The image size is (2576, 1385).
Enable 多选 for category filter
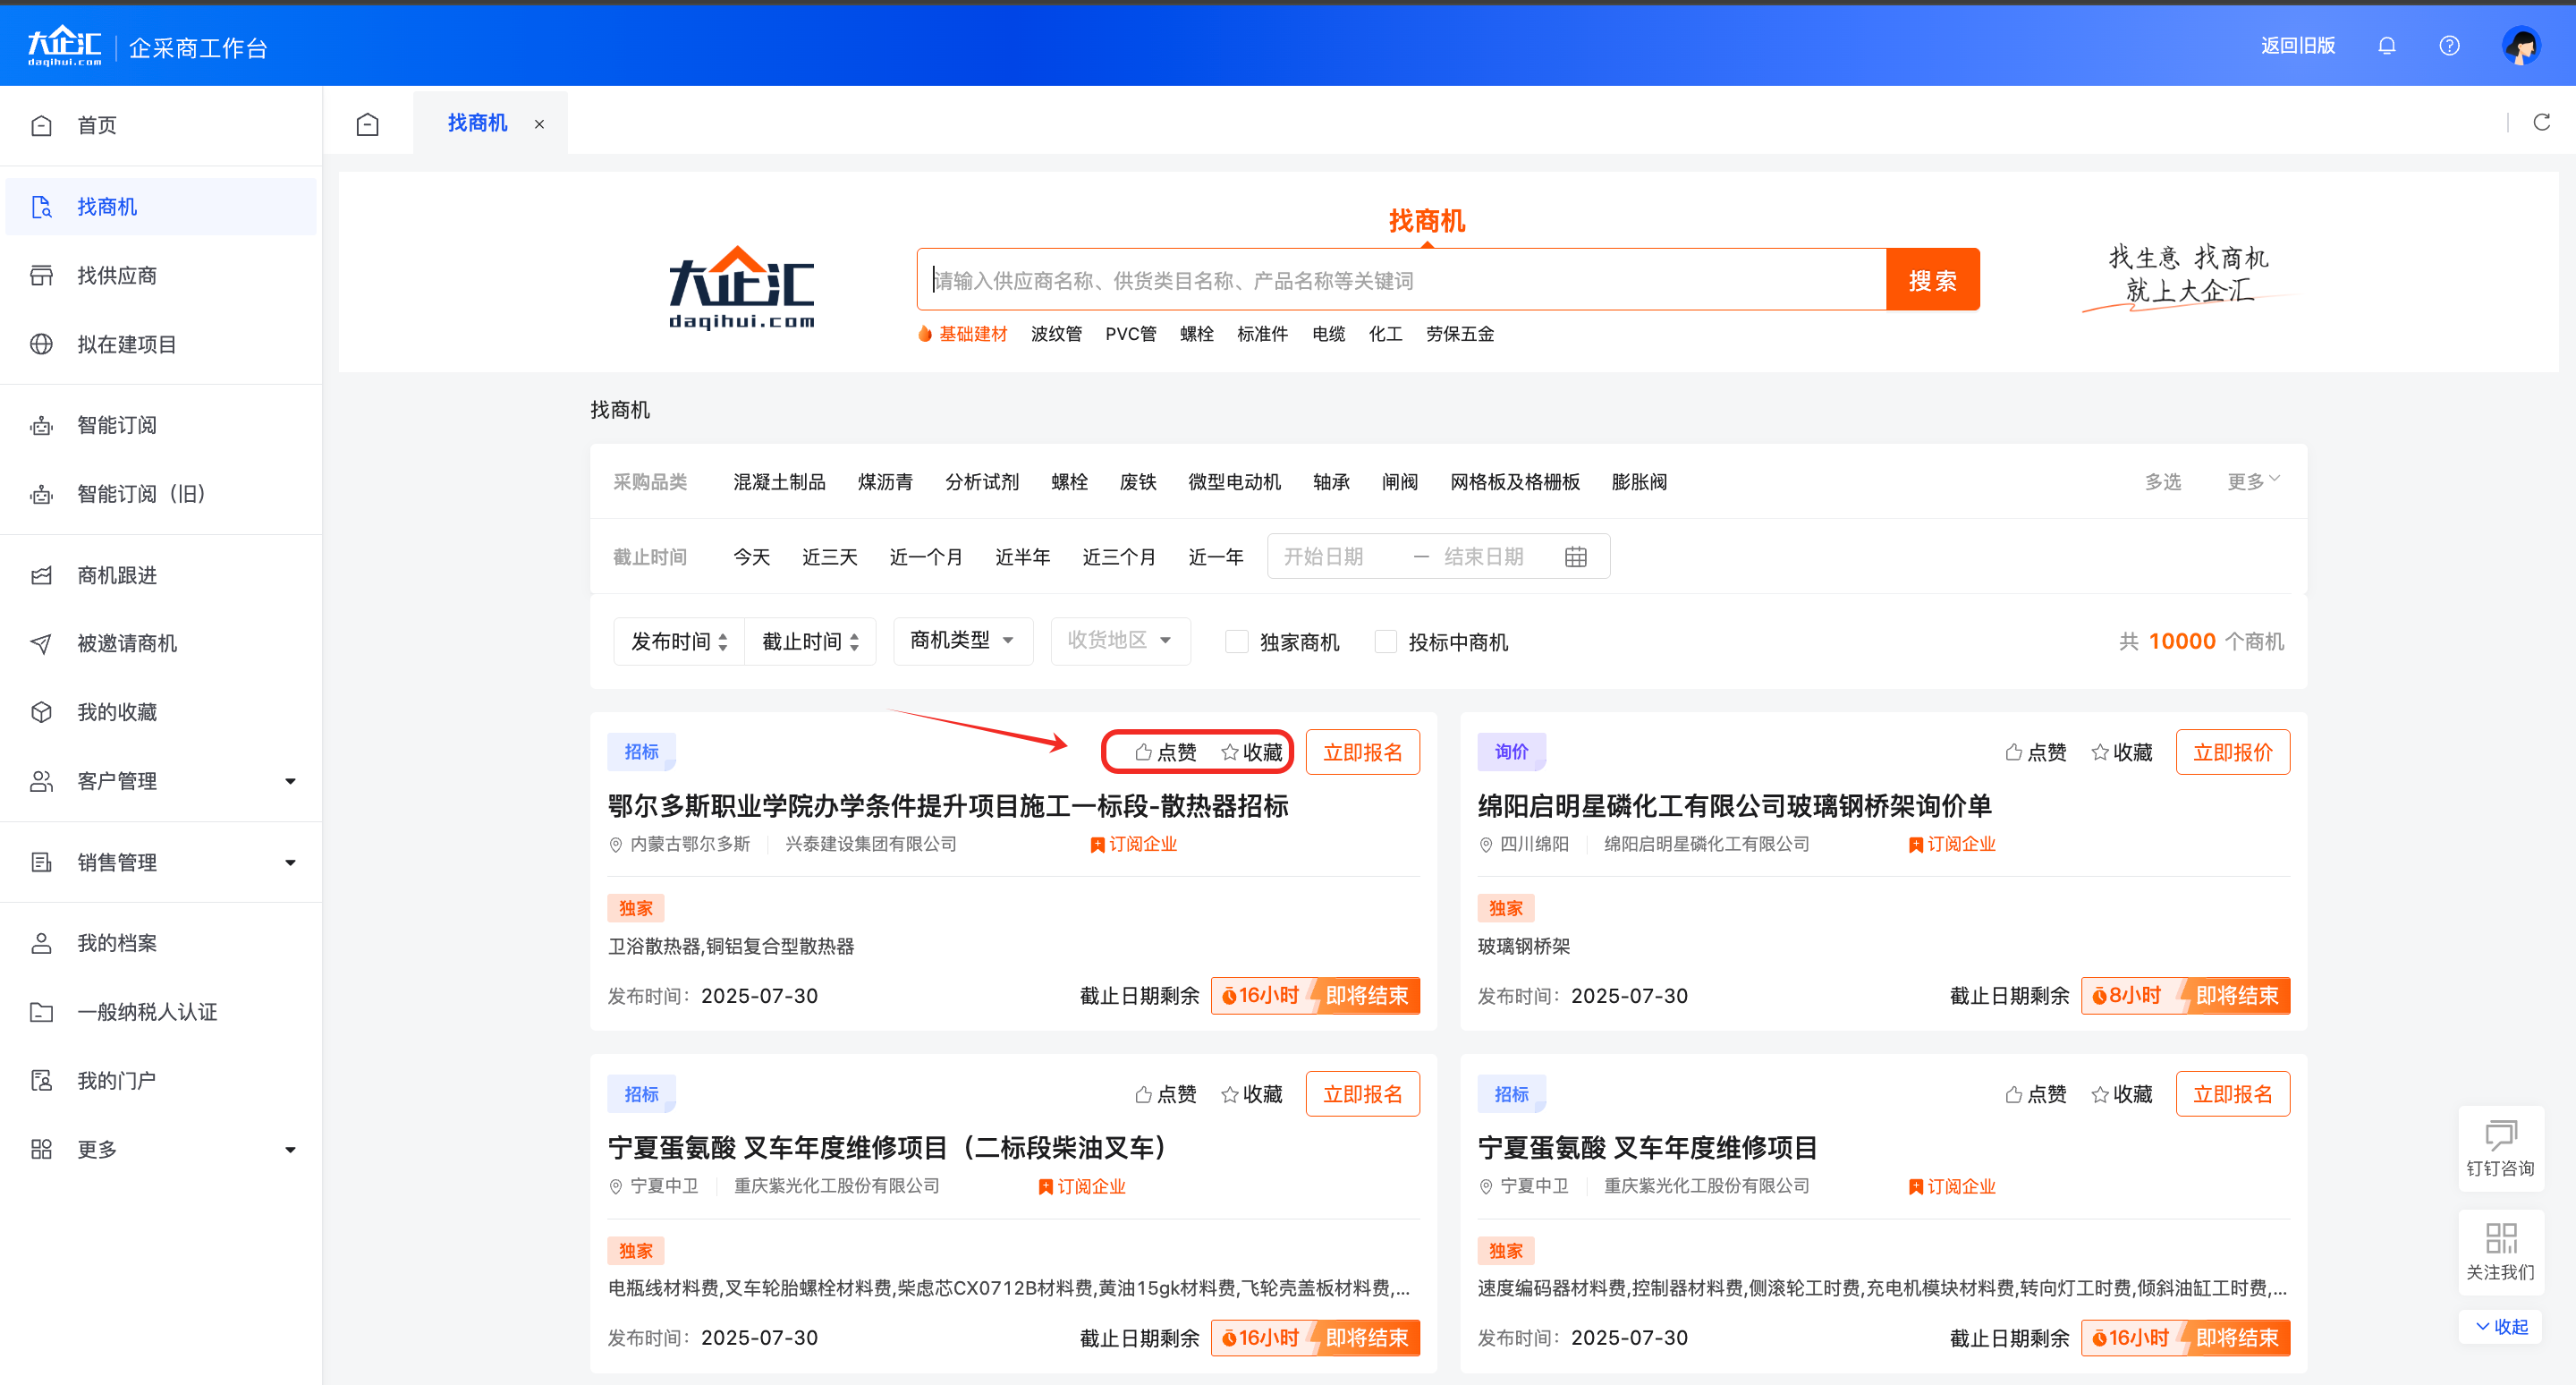[x=2162, y=482]
